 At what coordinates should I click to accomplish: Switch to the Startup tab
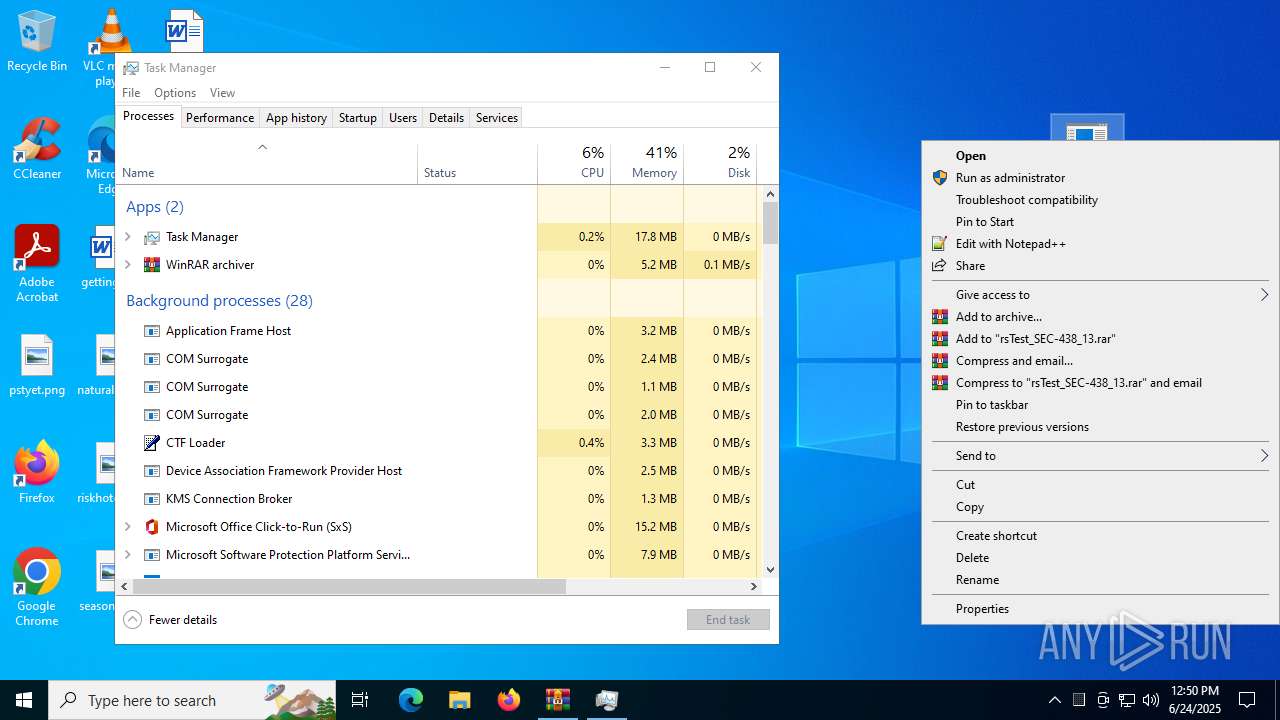coord(357,118)
